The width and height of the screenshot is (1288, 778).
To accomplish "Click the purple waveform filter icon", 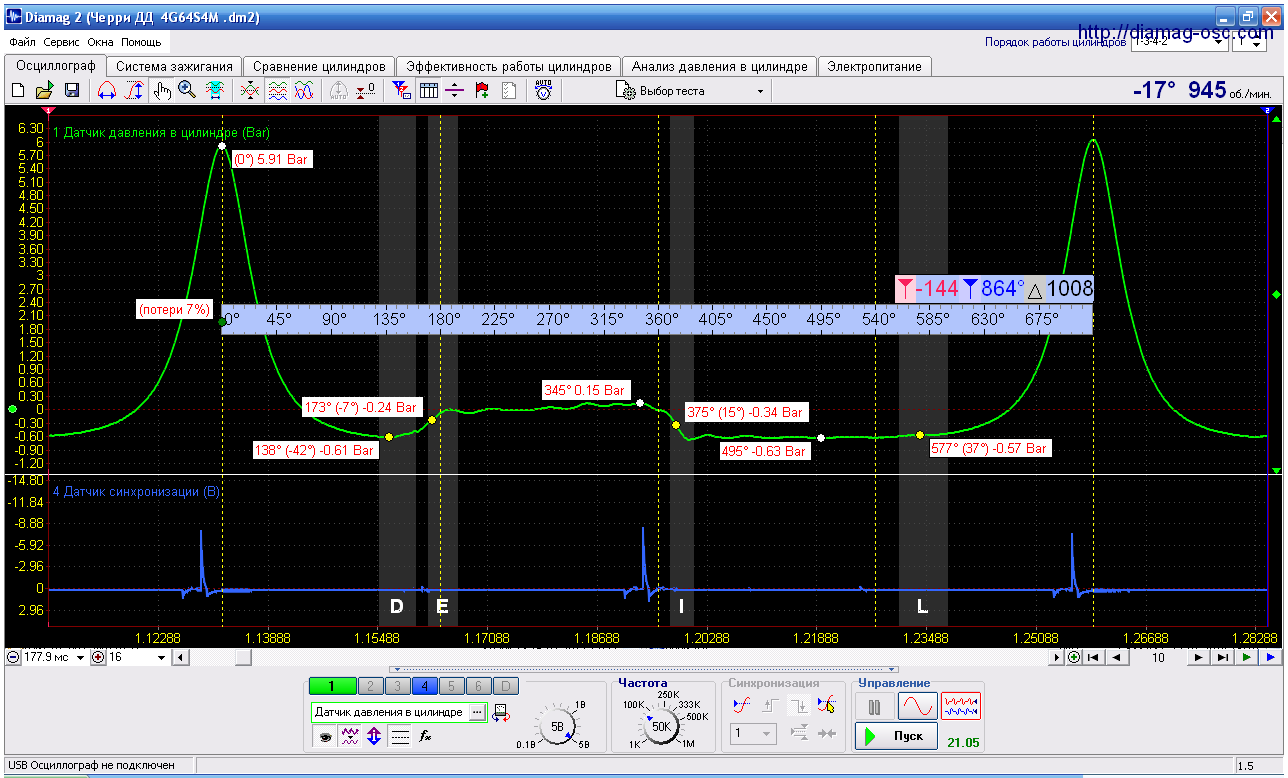I will point(349,737).
